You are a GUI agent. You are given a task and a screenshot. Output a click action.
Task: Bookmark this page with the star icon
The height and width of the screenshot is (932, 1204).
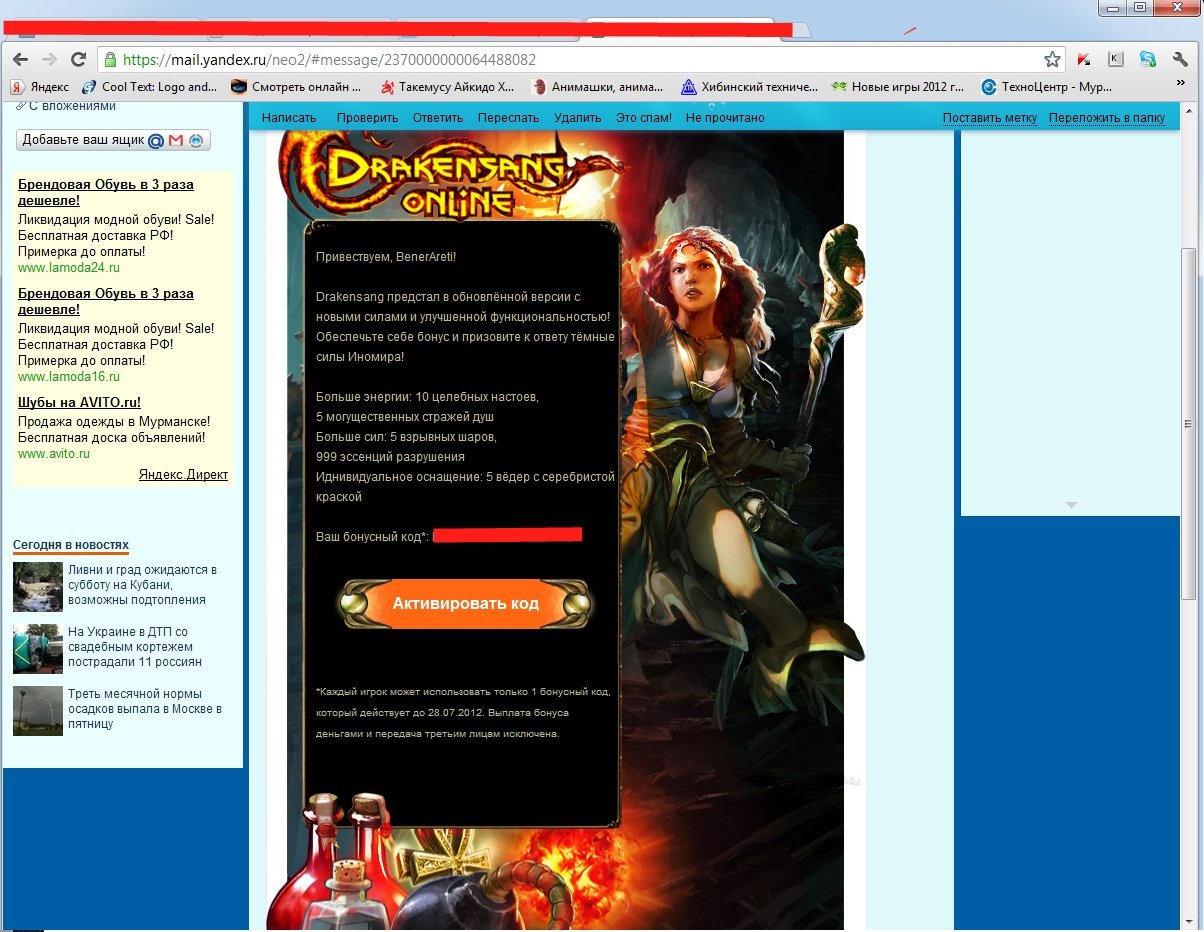[x=1052, y=59]
